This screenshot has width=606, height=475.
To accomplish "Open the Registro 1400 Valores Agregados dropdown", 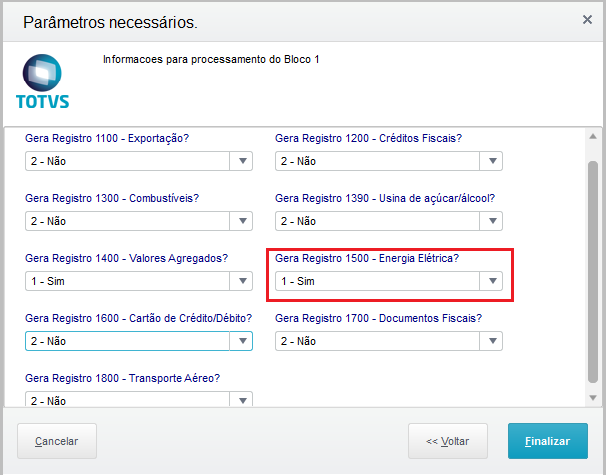I will (242, 281).
